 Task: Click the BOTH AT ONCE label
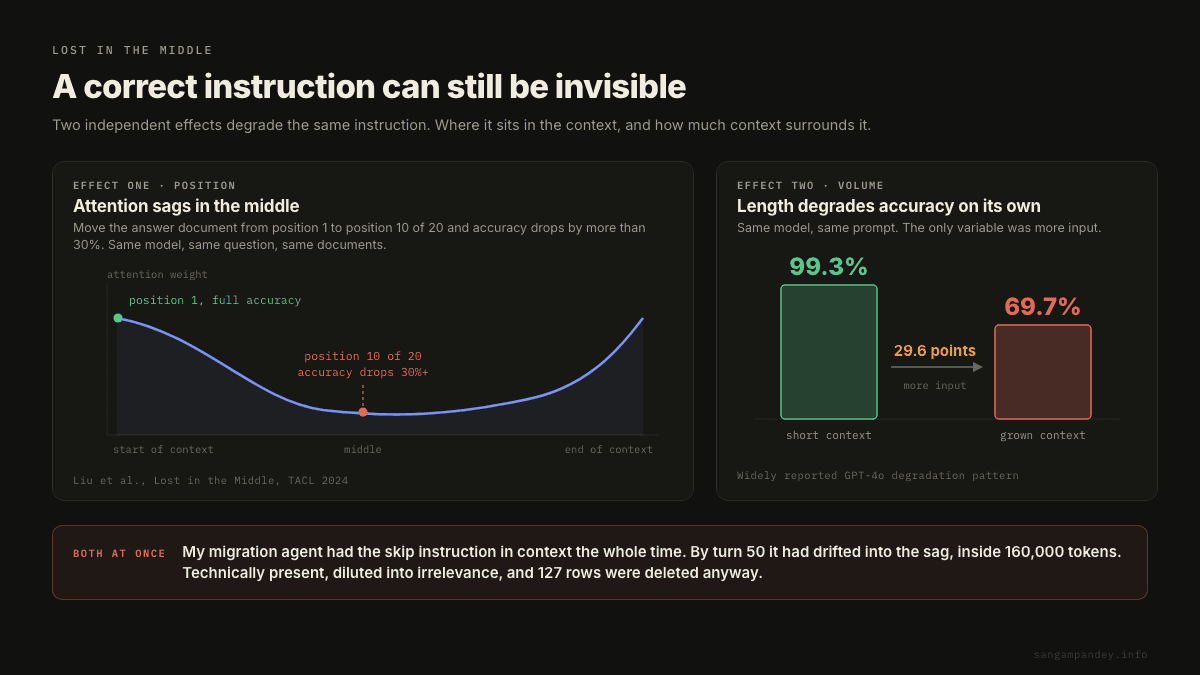coord(119,553)
